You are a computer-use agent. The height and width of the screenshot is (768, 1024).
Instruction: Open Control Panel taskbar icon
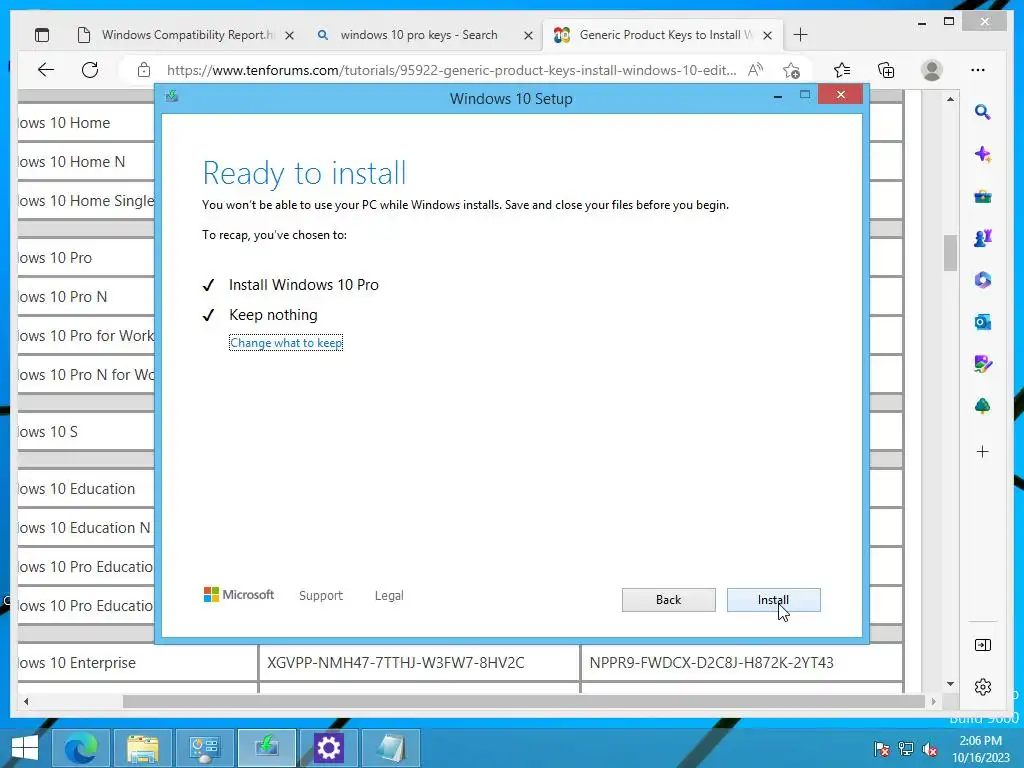[x=204, y=748]
